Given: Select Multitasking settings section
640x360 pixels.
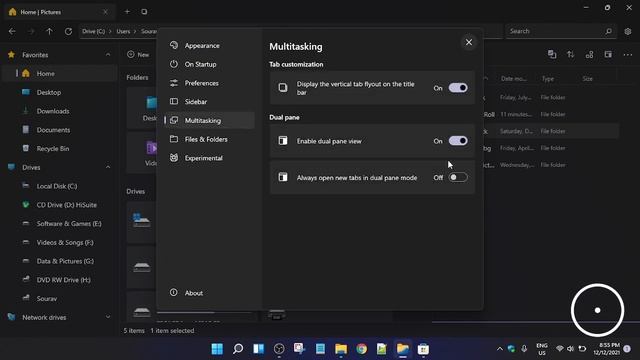Looking at the screenshot, I should [x=209, y=120].
